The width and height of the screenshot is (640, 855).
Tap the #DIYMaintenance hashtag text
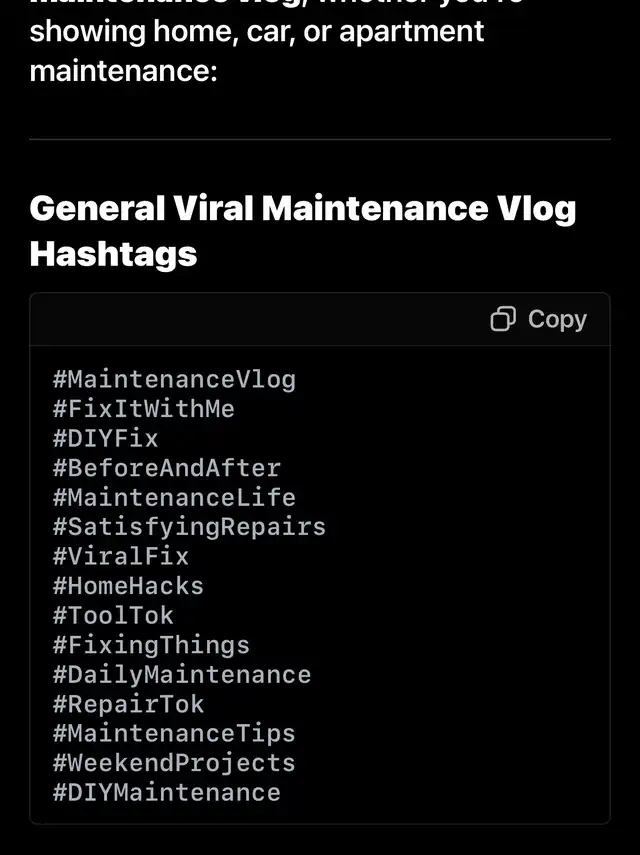(167, 792)
